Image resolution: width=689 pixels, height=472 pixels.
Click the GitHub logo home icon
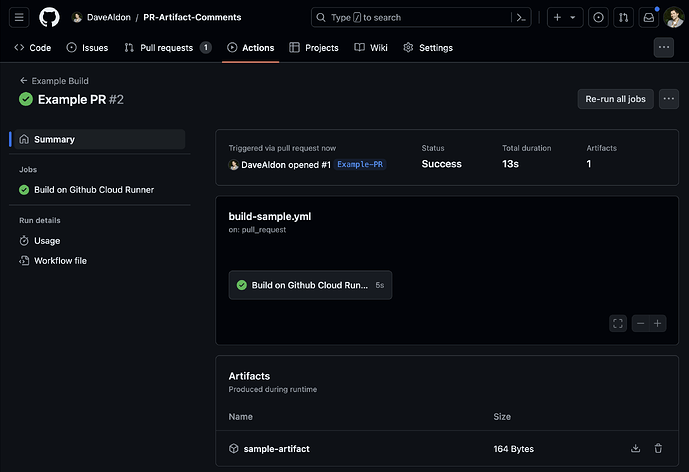coord(49,17)
